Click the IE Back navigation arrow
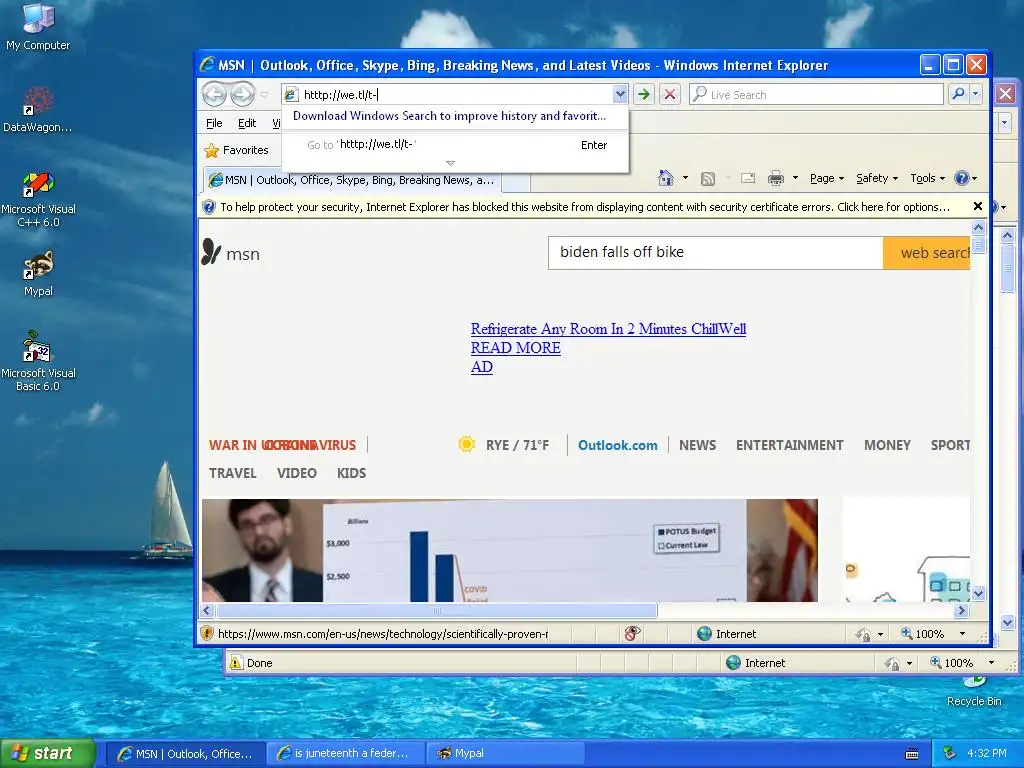Image resolution: width=1024 pixels, height=768 pixels. click(x=214, y=95)
